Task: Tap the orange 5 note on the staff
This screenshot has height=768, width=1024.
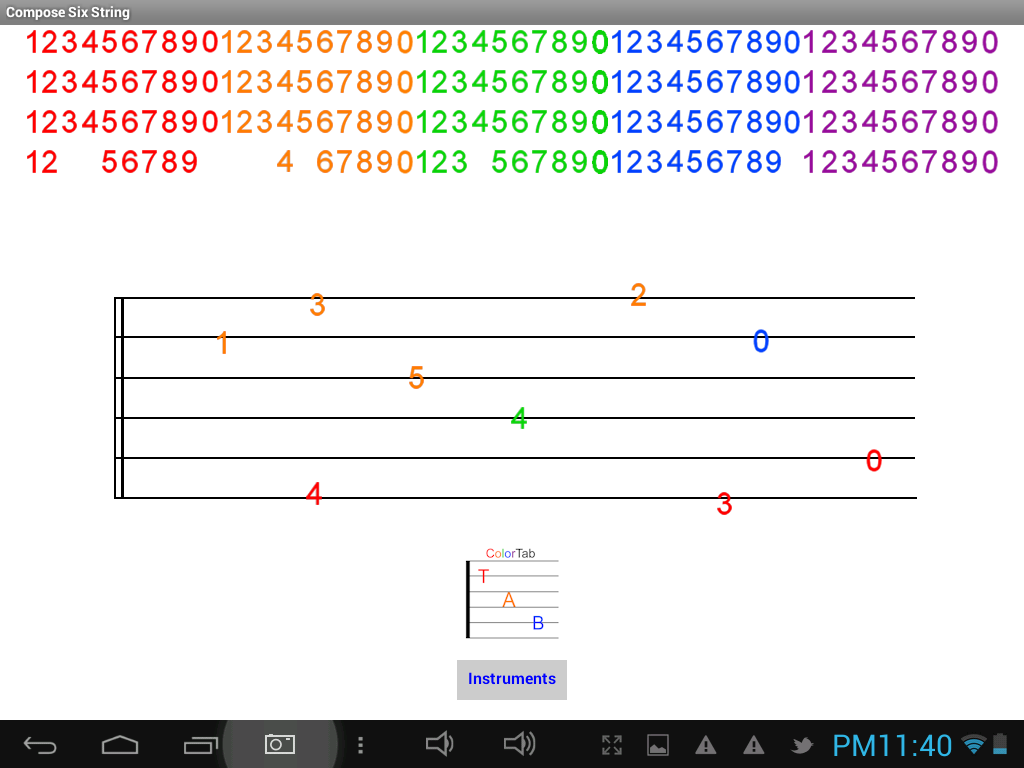Action: click(417, 378)
